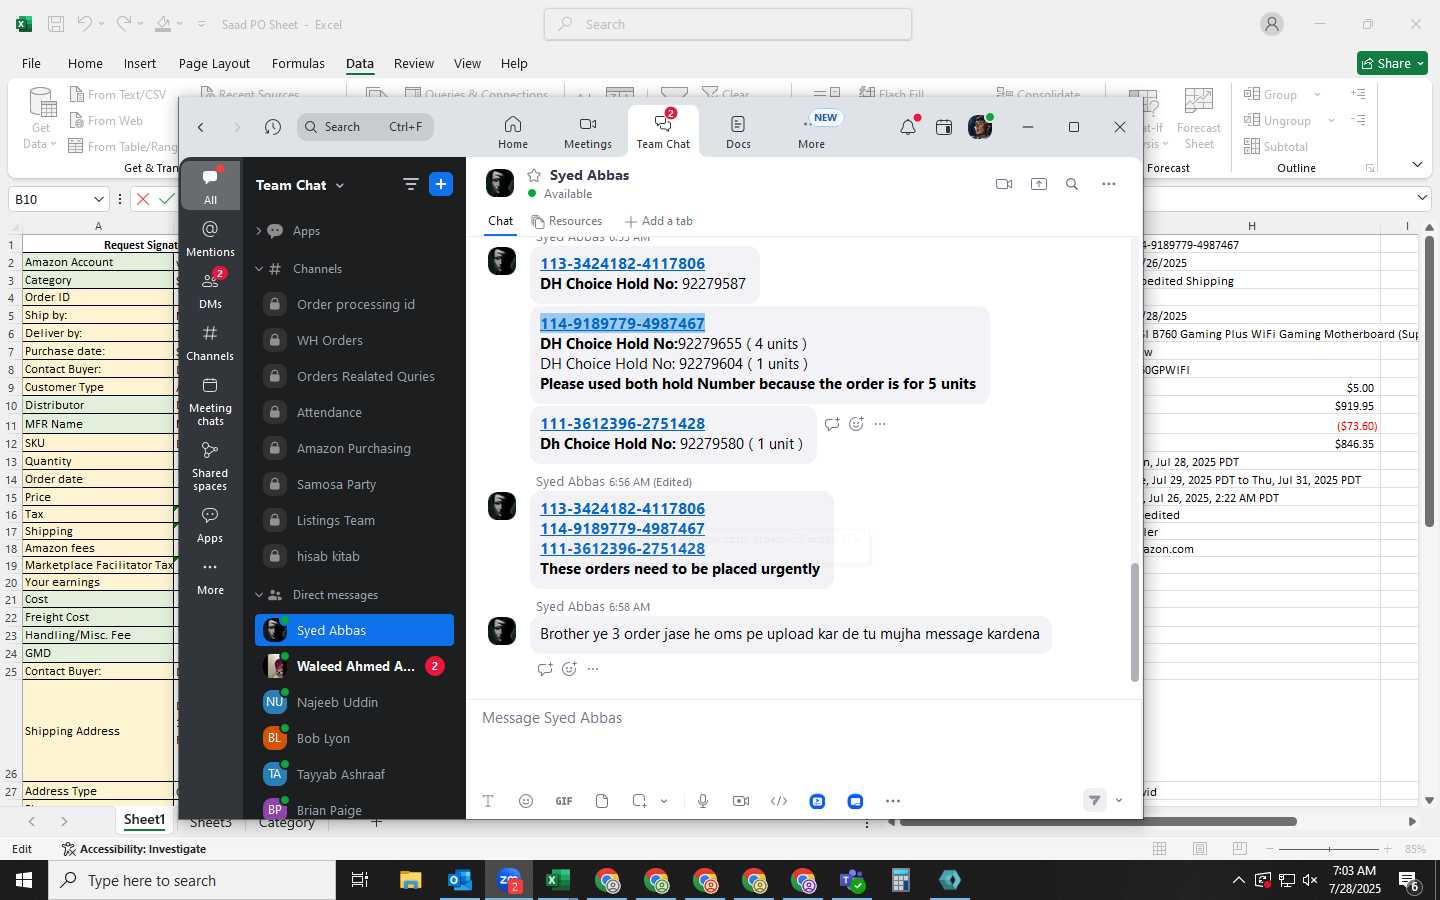Expand Team Chat title dropdown
This screenshot has width=1440, height=900.
(340, 185)
